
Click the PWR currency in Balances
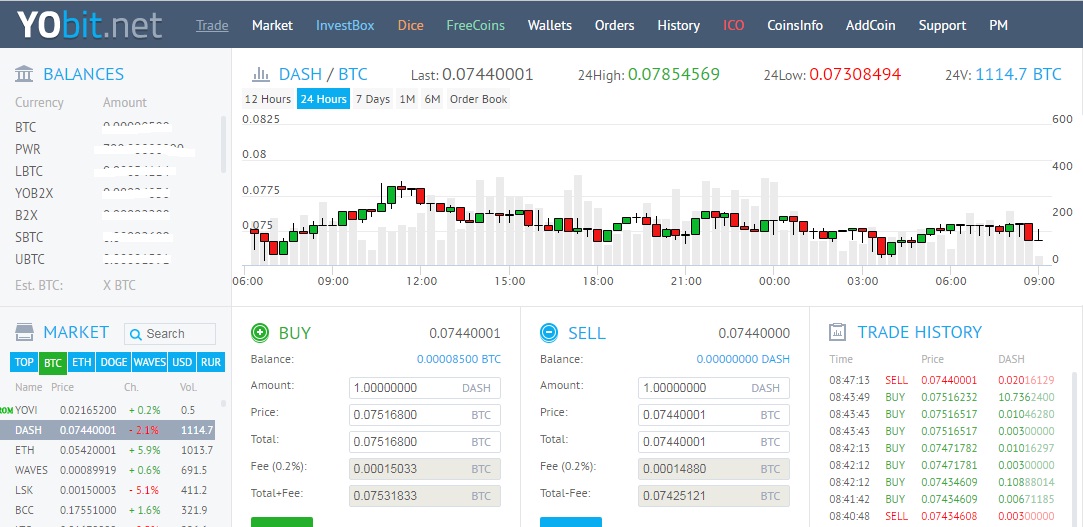(x=28, y=149)
